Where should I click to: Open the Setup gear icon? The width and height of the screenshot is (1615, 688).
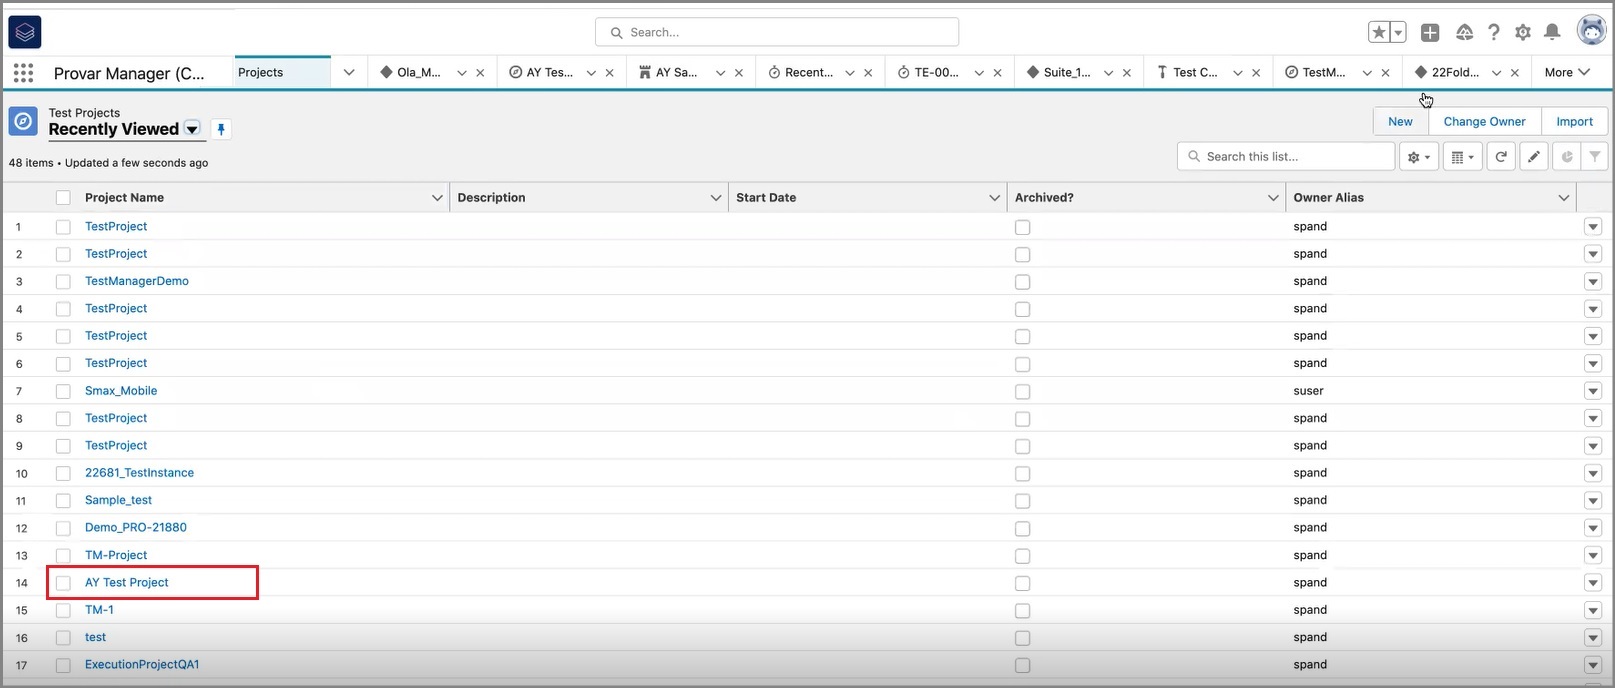click(x=1523, y=32)
